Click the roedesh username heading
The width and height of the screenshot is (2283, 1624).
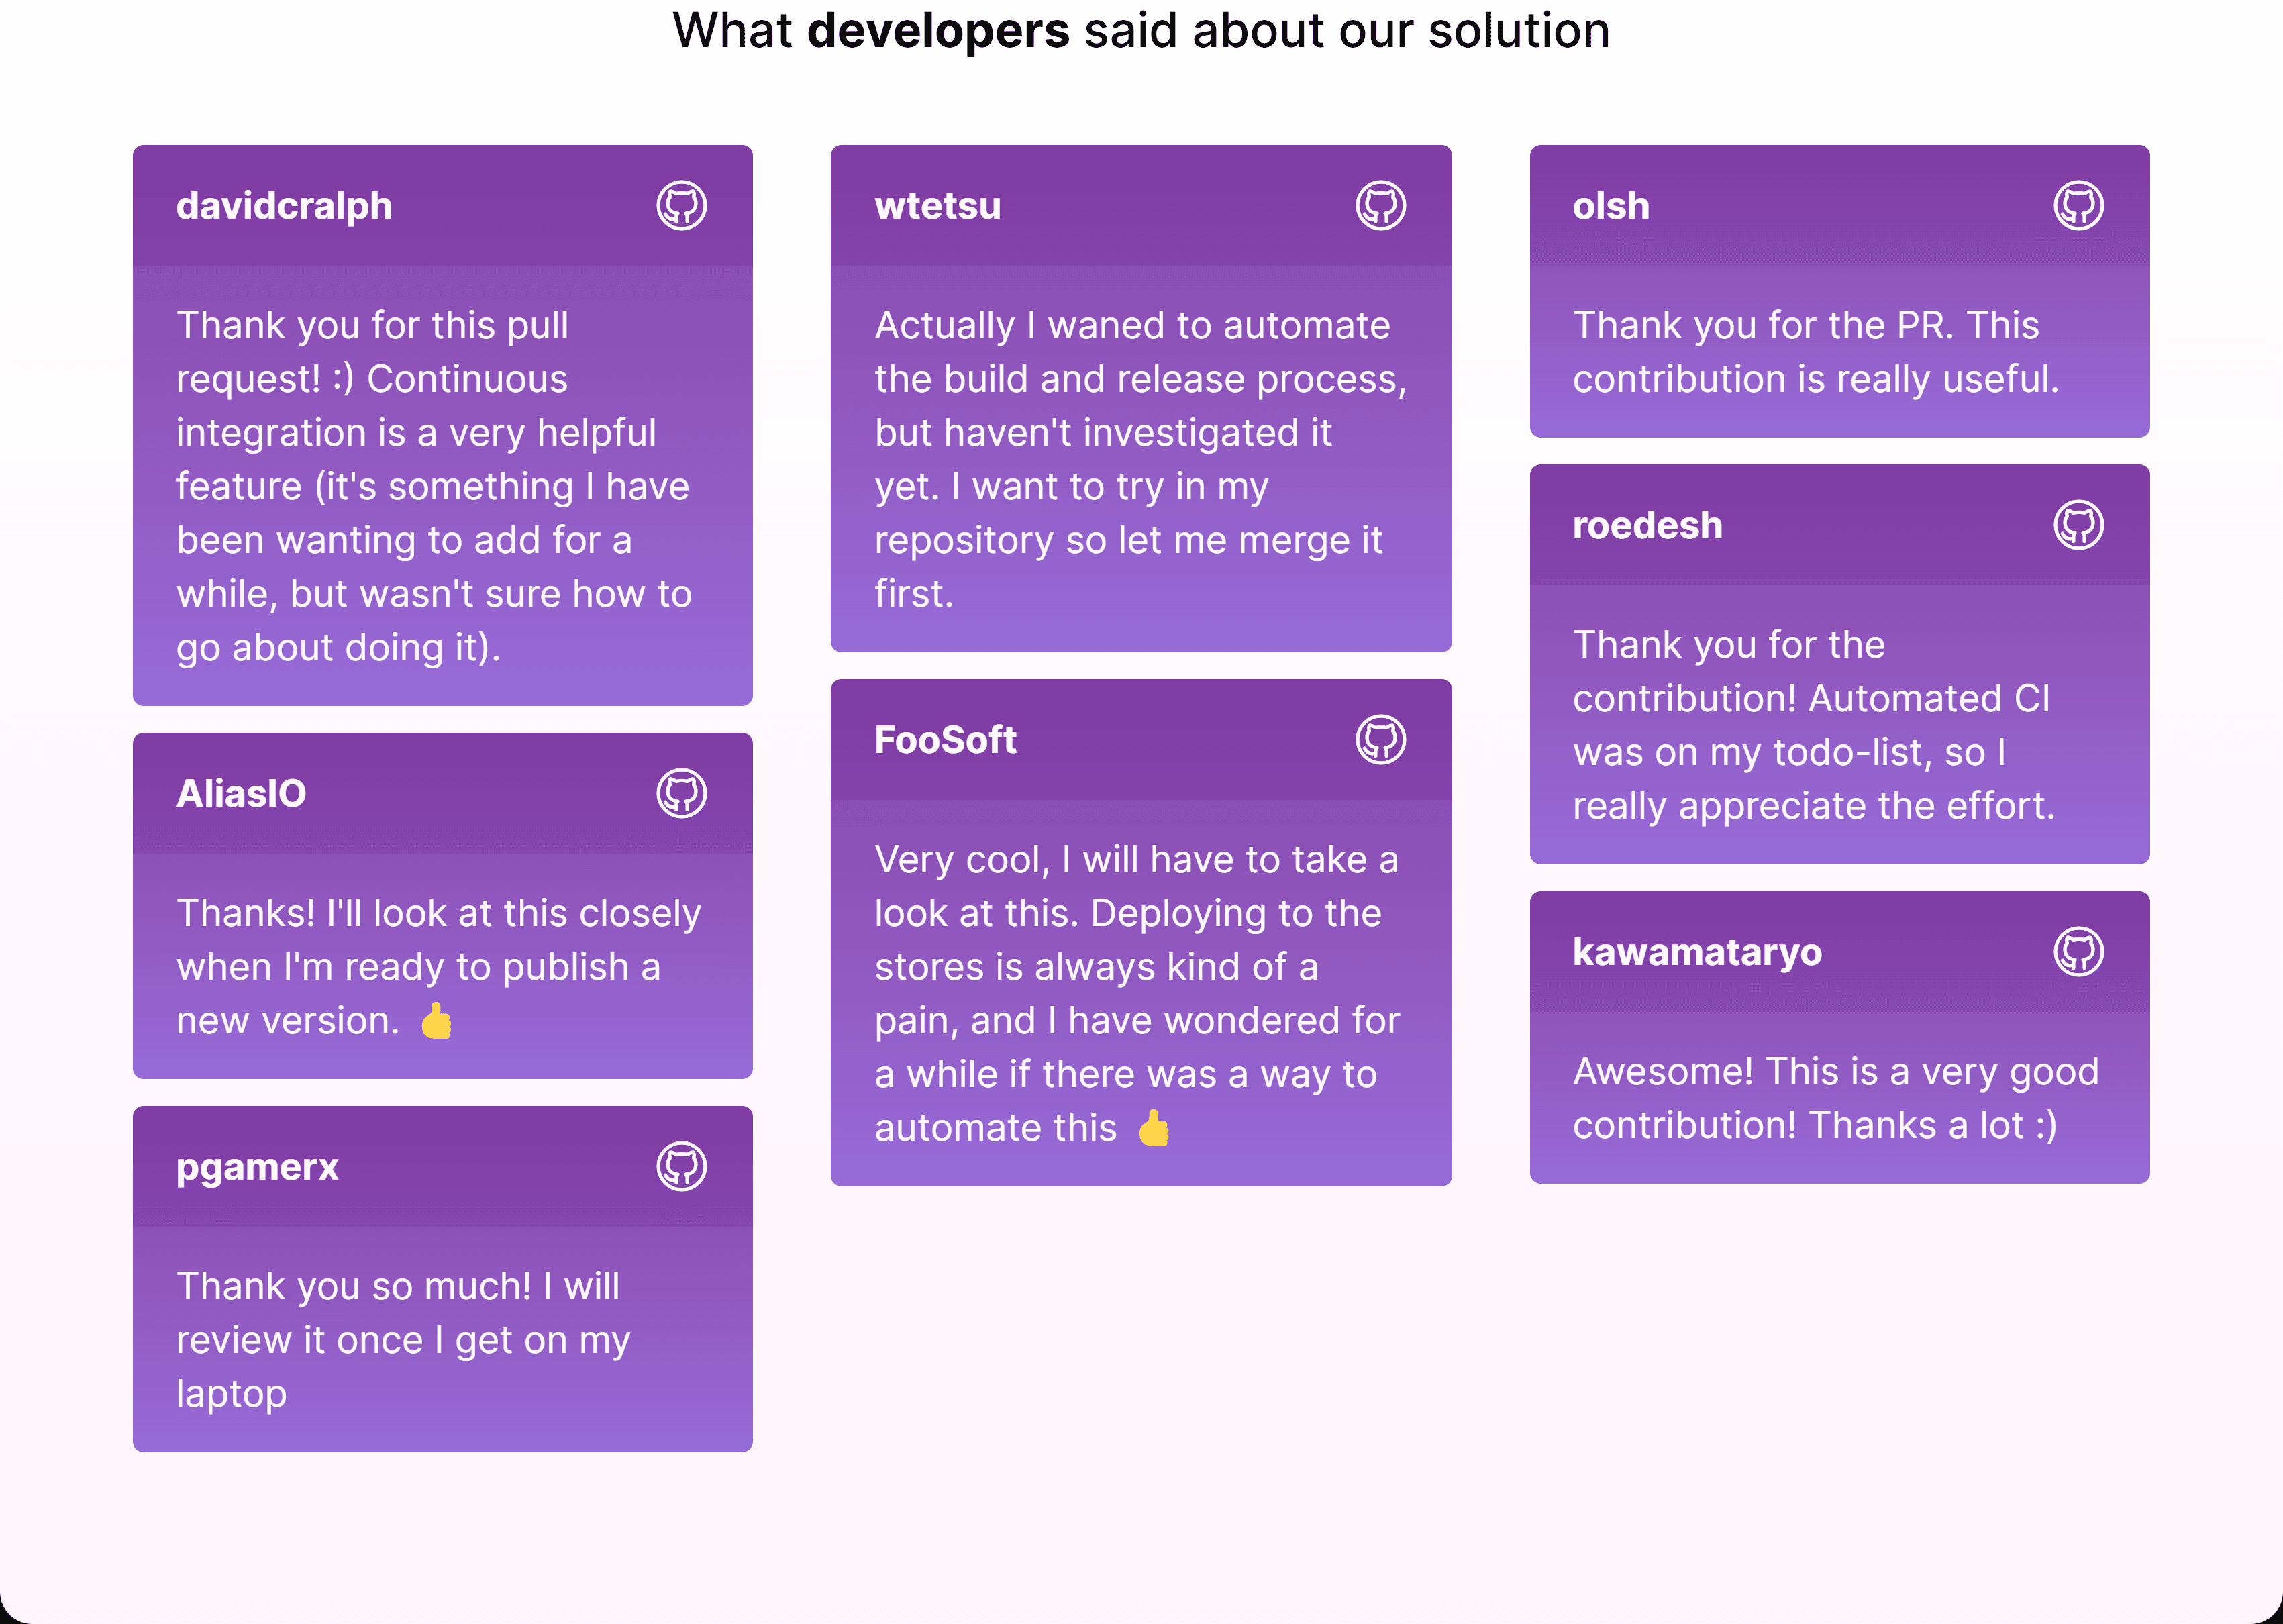pyautogui.click(x=1648, y=525)
